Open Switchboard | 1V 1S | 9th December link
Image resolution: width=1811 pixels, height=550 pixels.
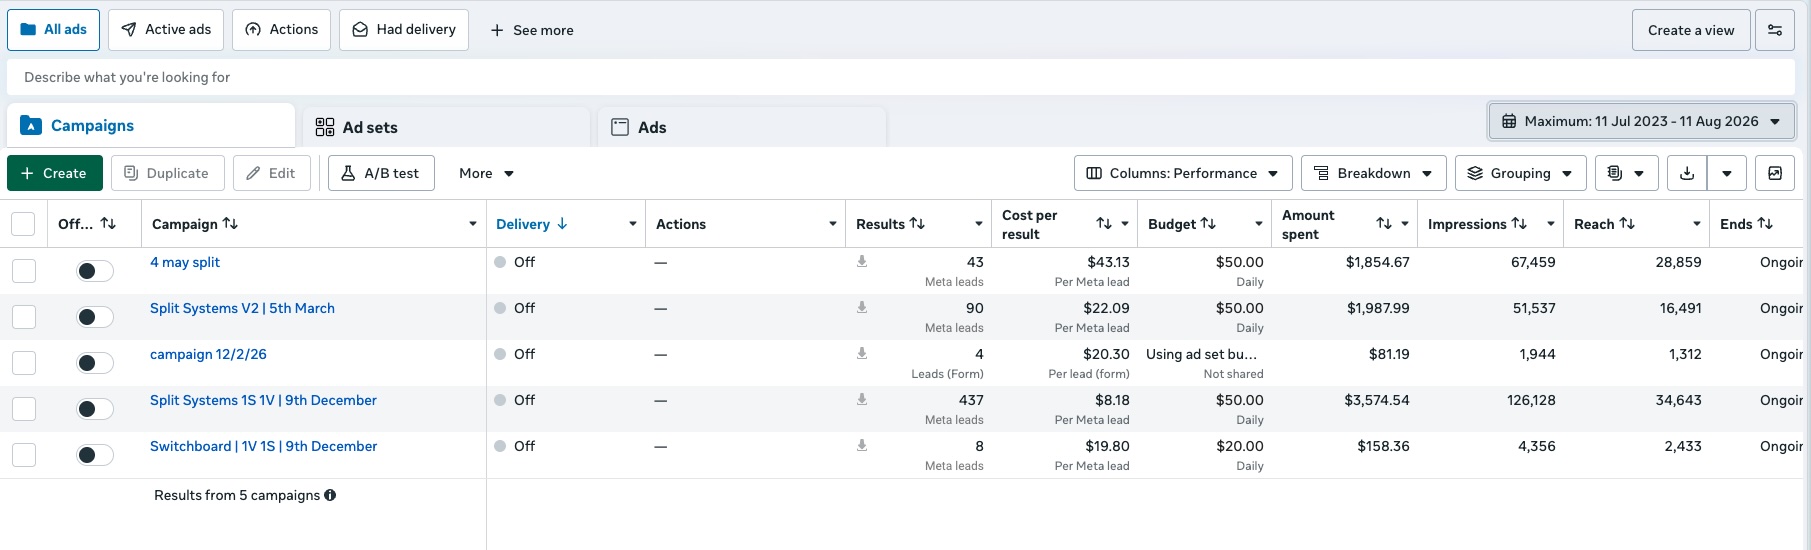pos(263,446)
